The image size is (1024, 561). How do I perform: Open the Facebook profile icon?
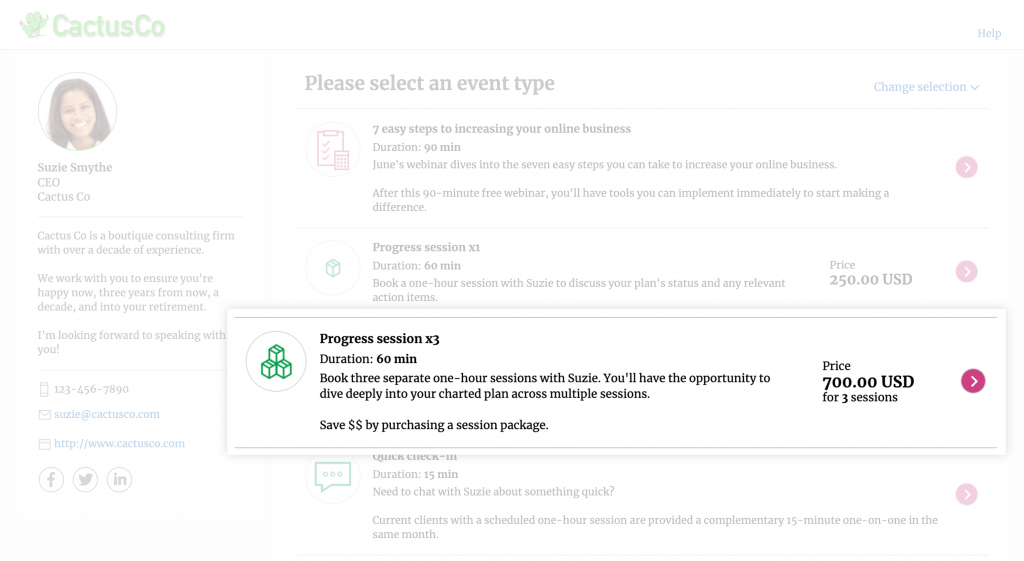click(x=51, y=480)
